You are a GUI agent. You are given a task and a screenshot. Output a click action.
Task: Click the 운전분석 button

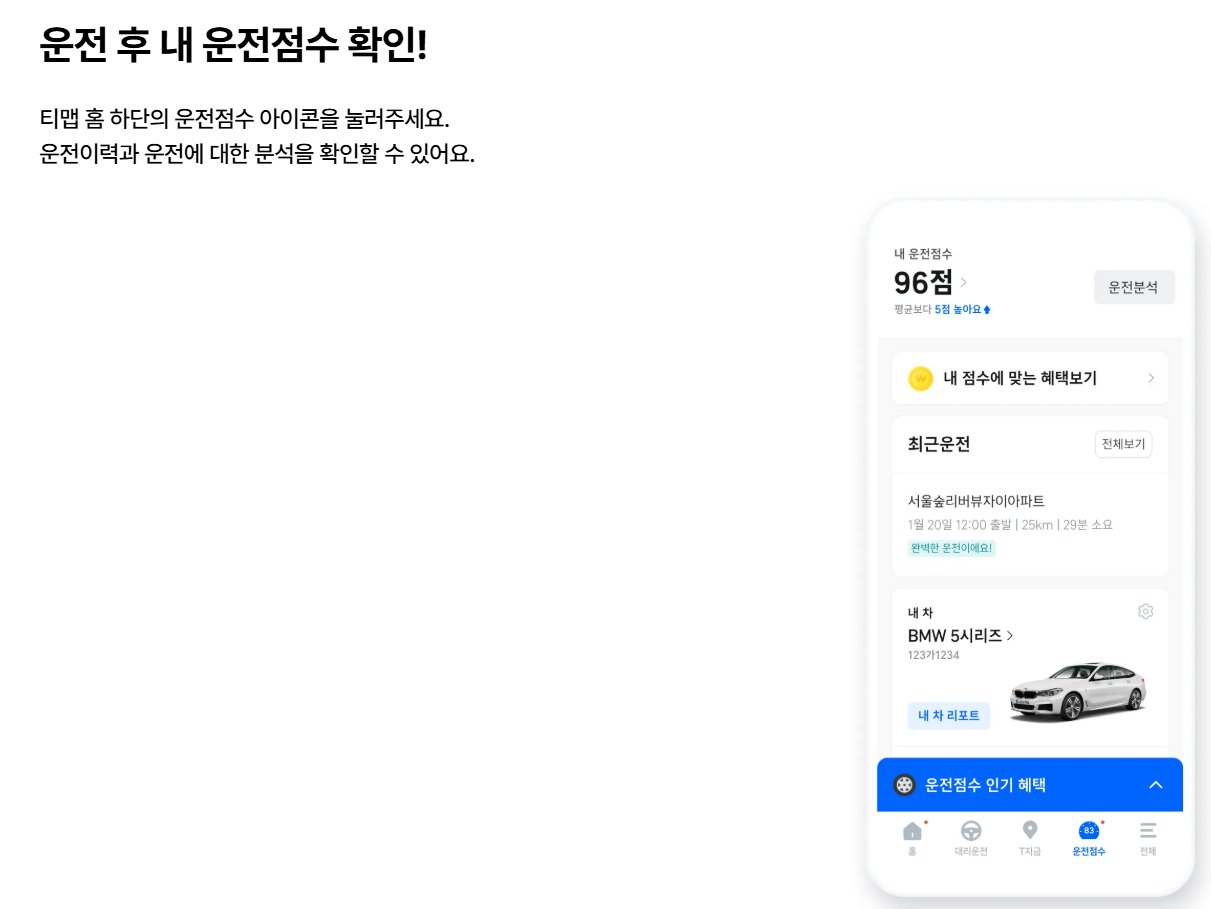coord(1134,287)
